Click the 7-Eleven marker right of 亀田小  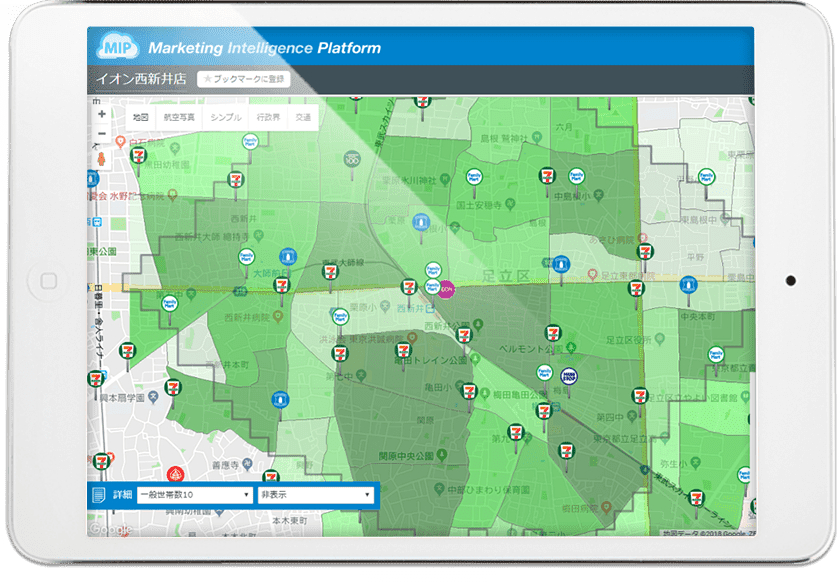pyautogui.click(x=469, y=391)
